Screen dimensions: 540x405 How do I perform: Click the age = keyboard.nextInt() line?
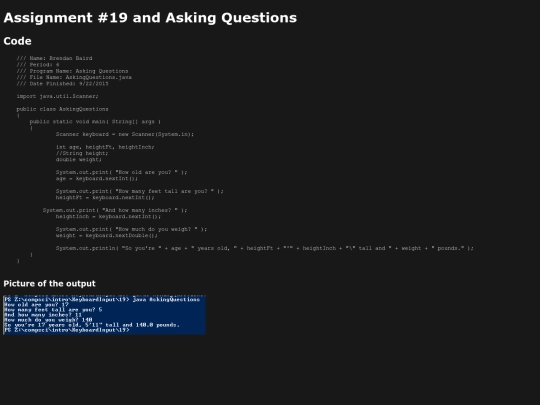pos(97,178)
